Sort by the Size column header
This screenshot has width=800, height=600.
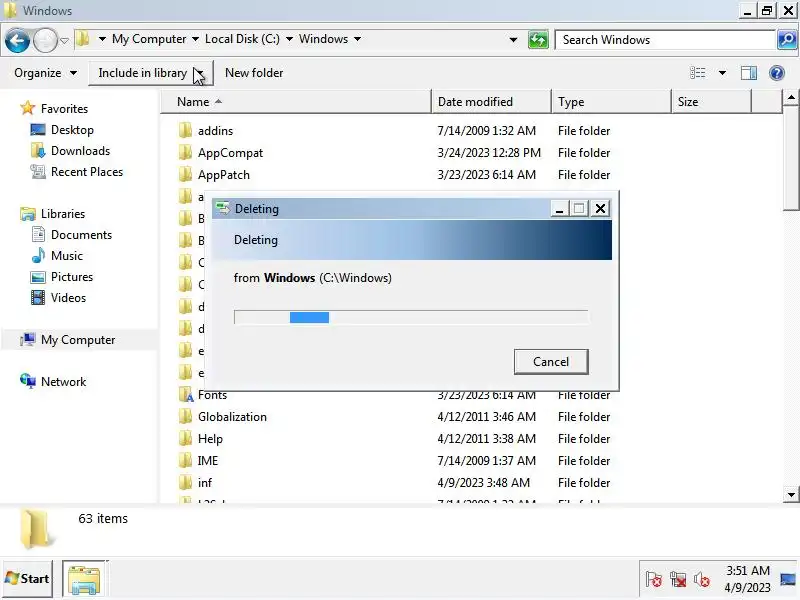click(x=712, y=102)
